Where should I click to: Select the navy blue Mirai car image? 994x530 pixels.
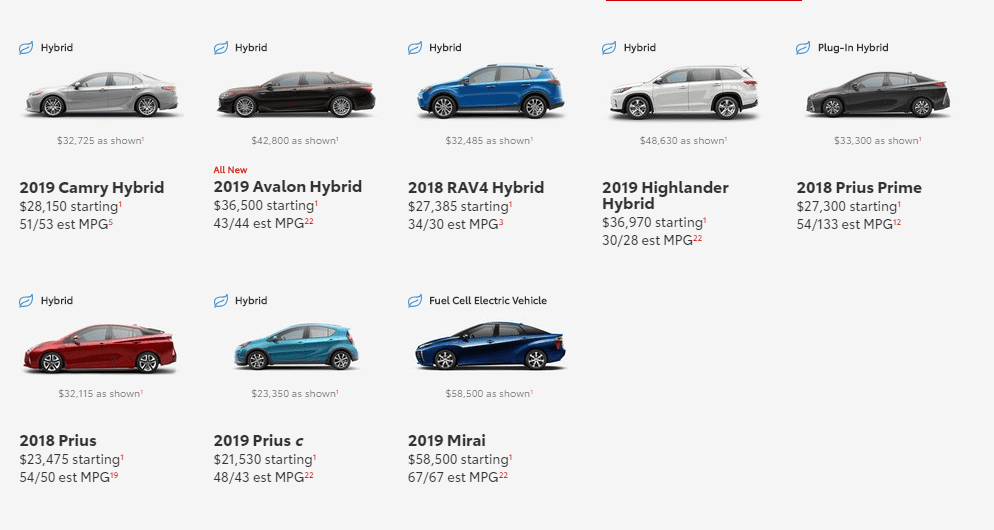point(490,346)
